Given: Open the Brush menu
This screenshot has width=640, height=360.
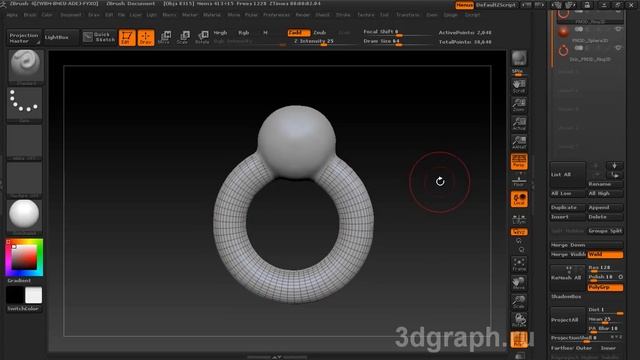Looking at the screenshot, I should point(30,15).
